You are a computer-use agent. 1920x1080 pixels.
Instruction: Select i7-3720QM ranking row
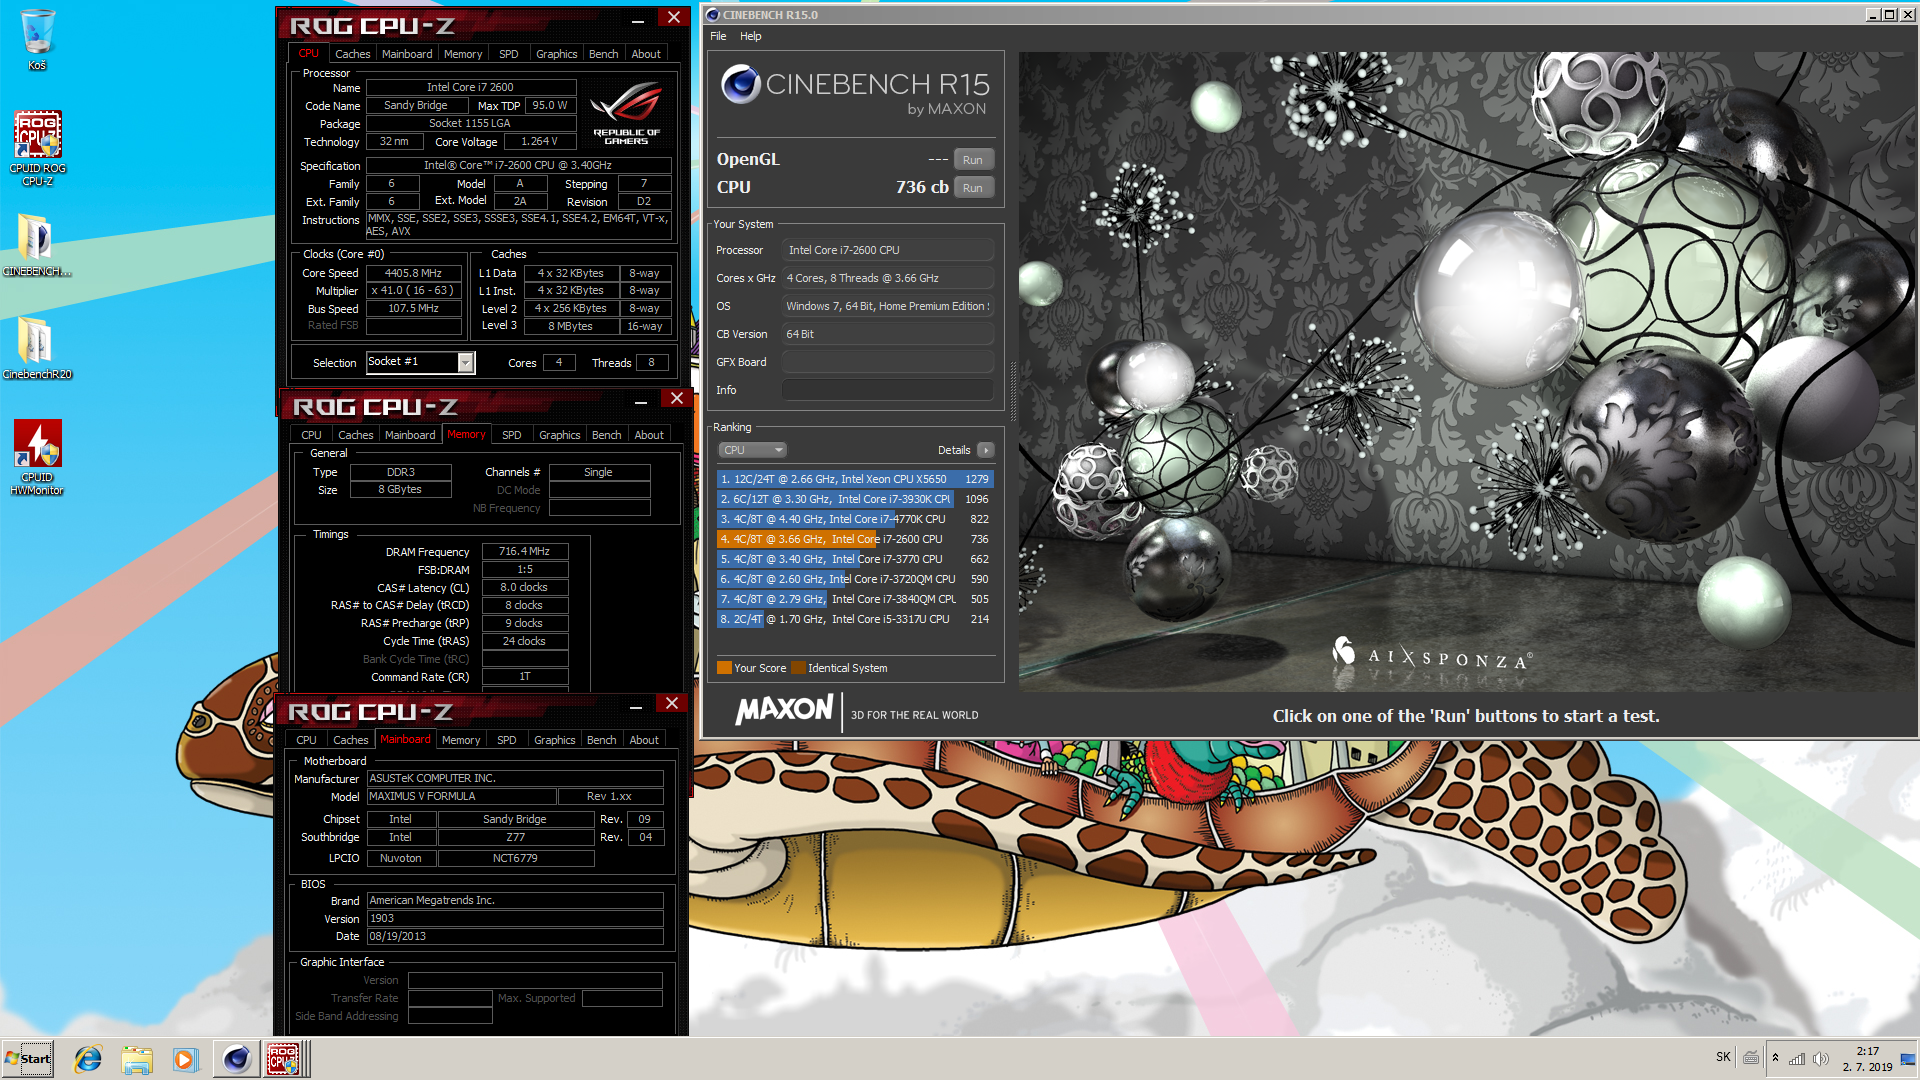coord(855,579)
